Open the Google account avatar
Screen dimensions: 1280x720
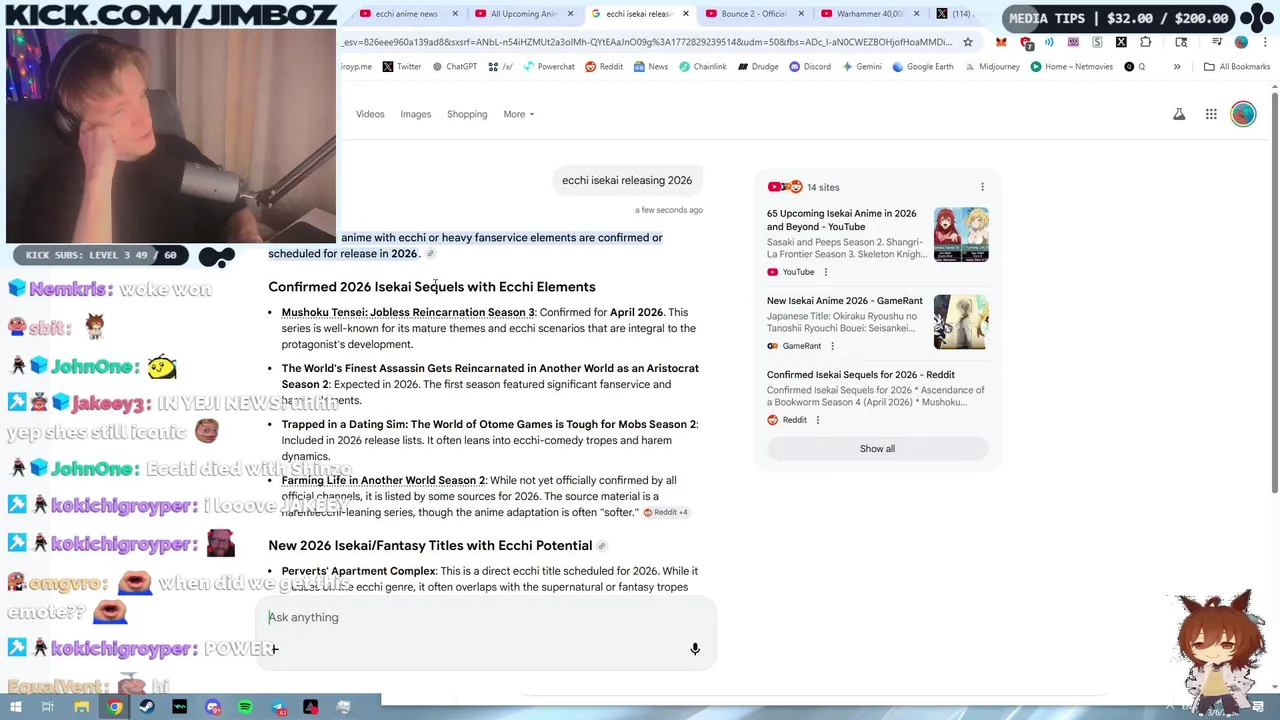click(x=1243, y=114)
